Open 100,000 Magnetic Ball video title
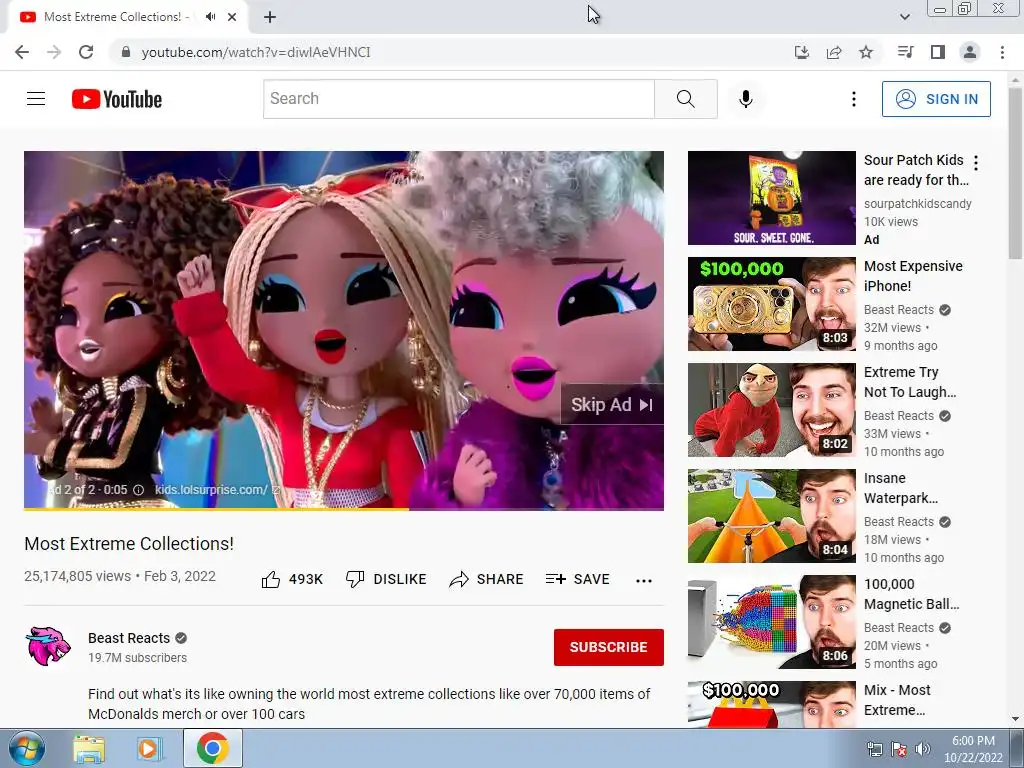Screen dimensions: 1024x768 tap(911, 594)
